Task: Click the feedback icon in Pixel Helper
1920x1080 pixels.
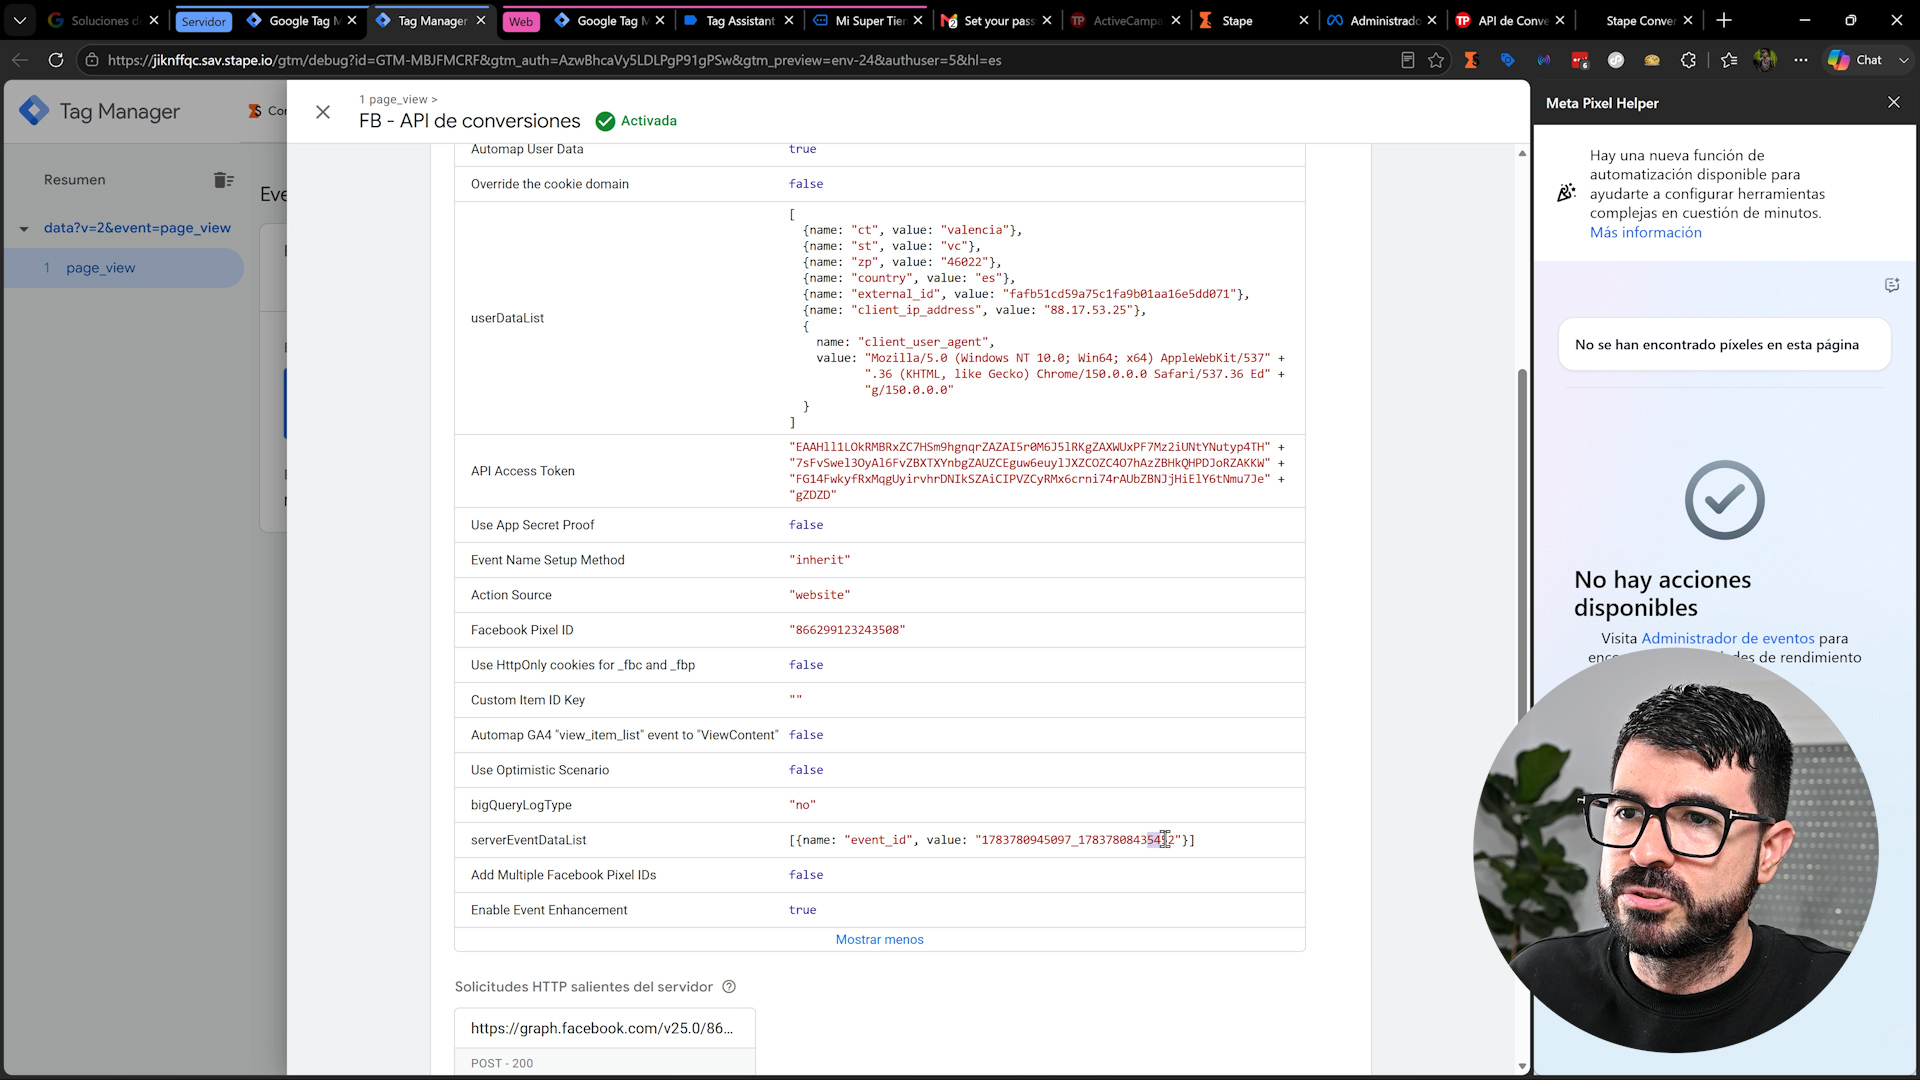Action: pyautogui.click(x=1891, y=285)
